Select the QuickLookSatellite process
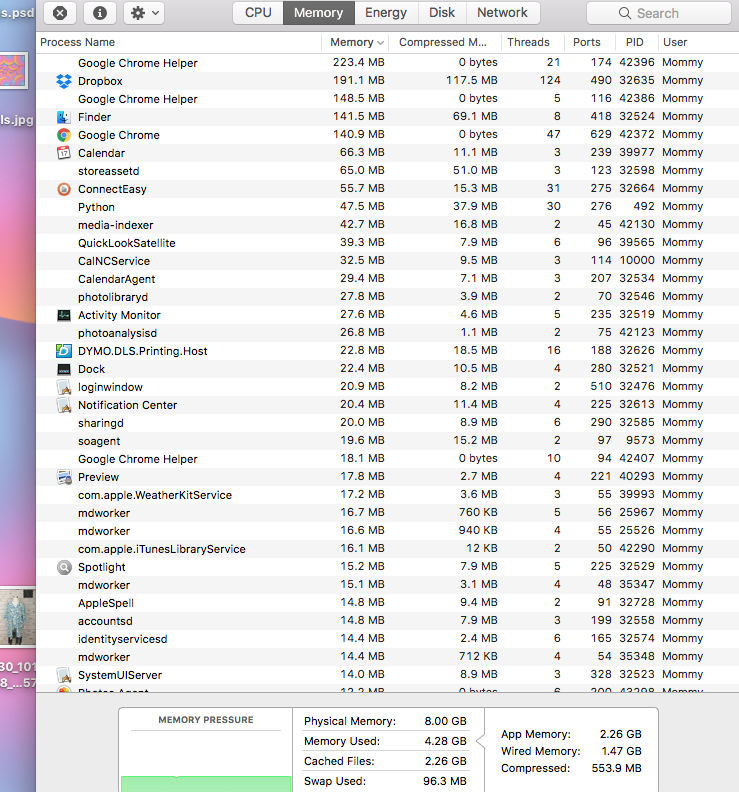 tap(387, 243)
